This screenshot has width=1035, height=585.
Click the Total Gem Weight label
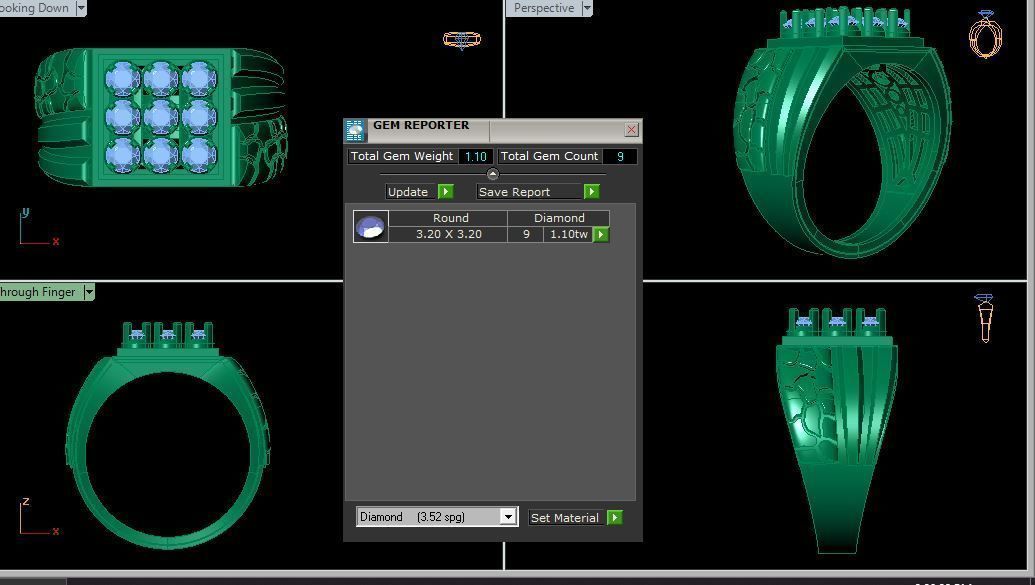tap(402, 156)
